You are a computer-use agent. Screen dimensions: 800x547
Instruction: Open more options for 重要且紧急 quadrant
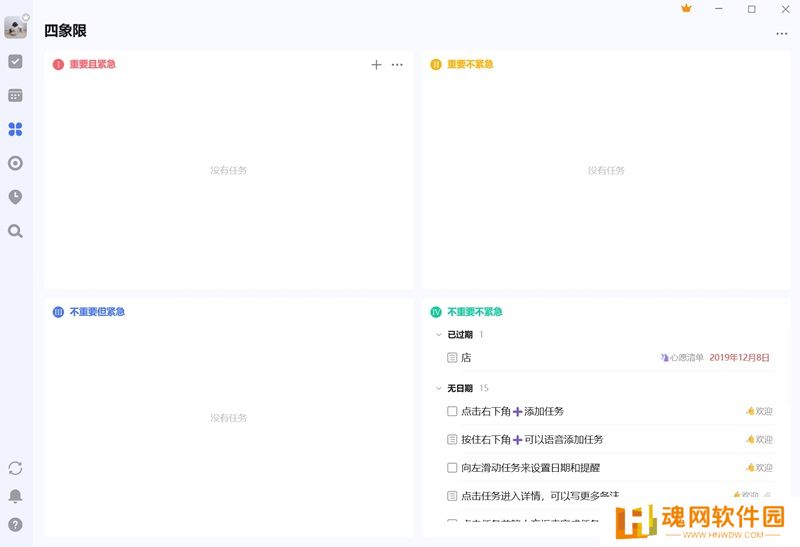(x=397, y=65)
